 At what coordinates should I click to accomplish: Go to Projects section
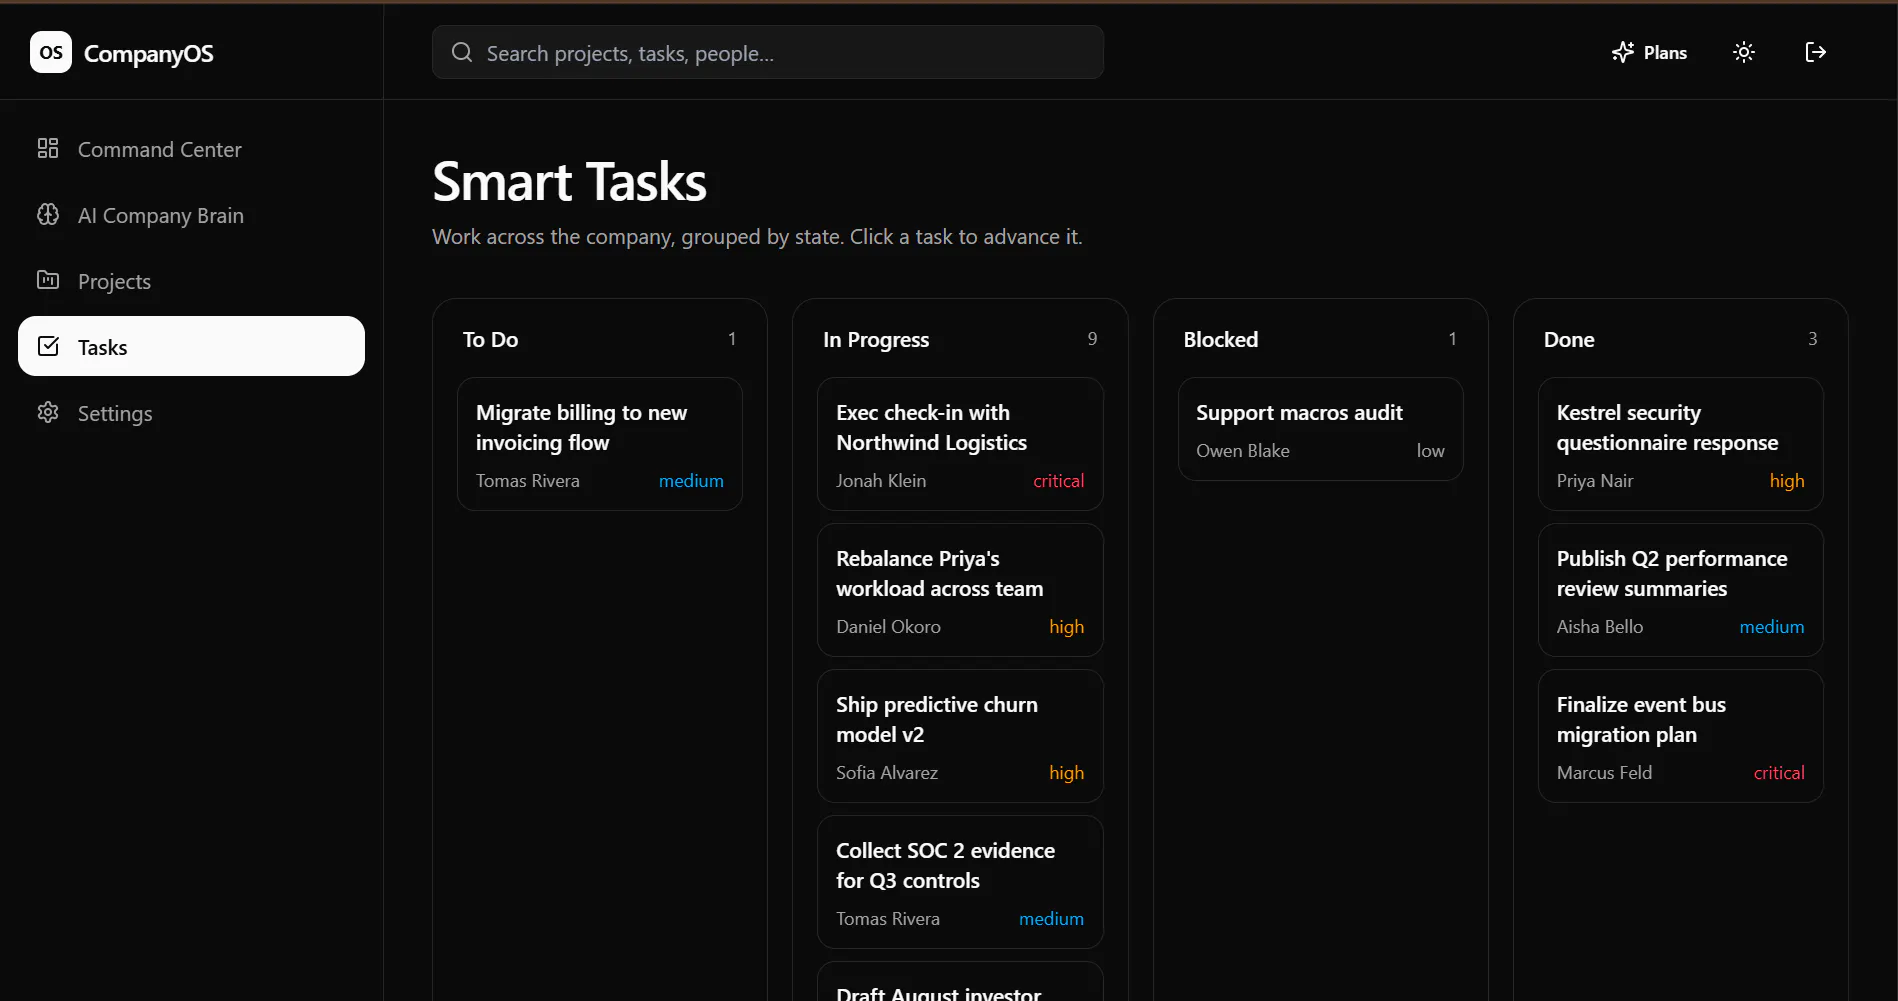point(191,281)
